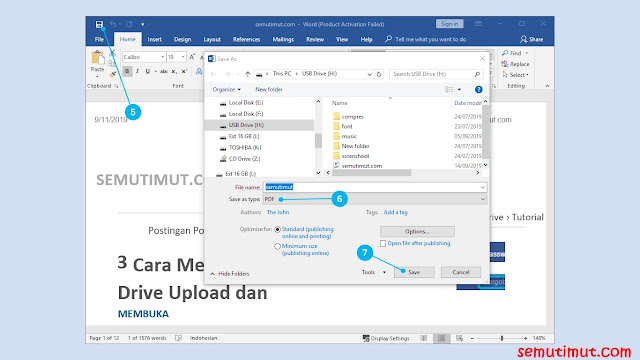Apply Superscript formatting

tap(184, 71)
